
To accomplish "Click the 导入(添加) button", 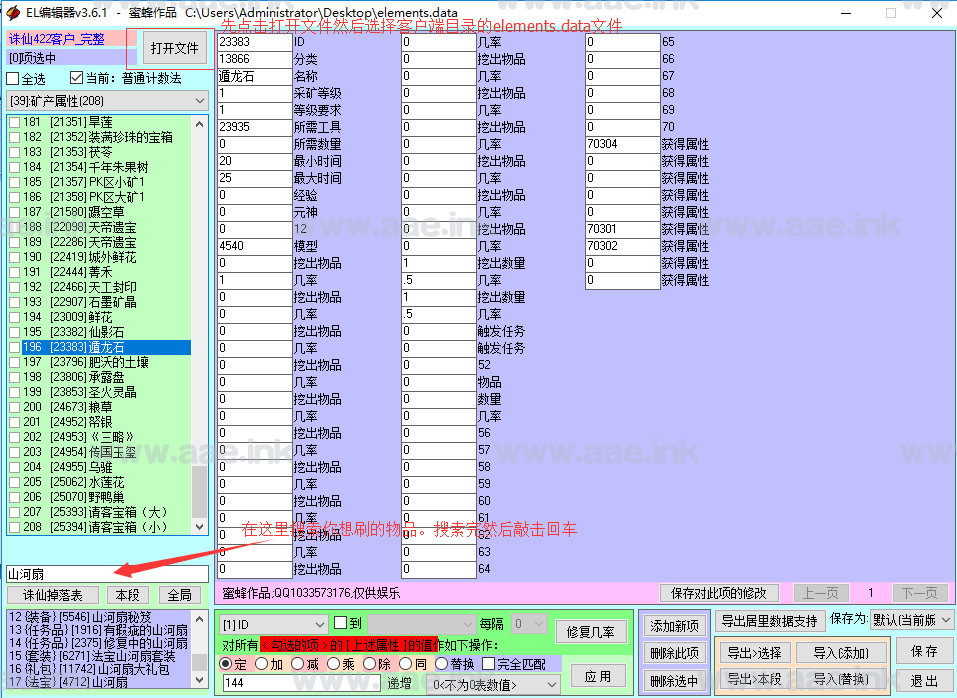I will (841, 653).
